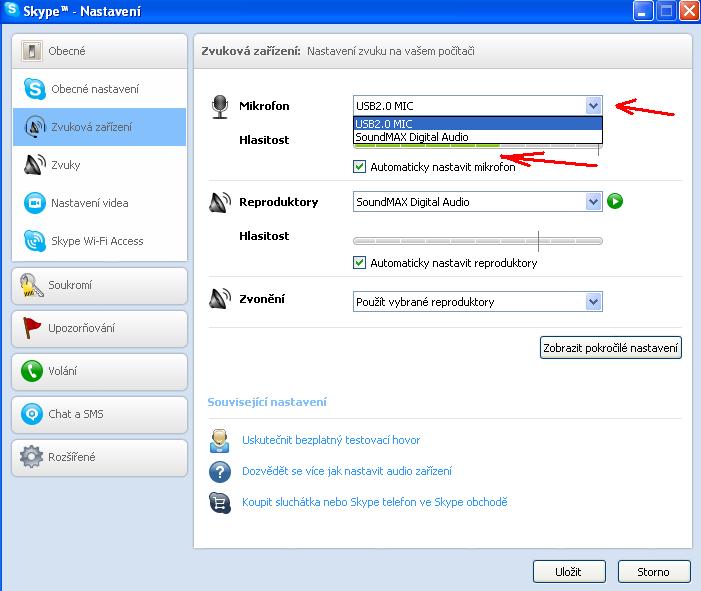Toggle Automaticky nastavit reproduktory checkbox
The height and width of the screenshot is (591, 701).
click(x=359, y=262)
